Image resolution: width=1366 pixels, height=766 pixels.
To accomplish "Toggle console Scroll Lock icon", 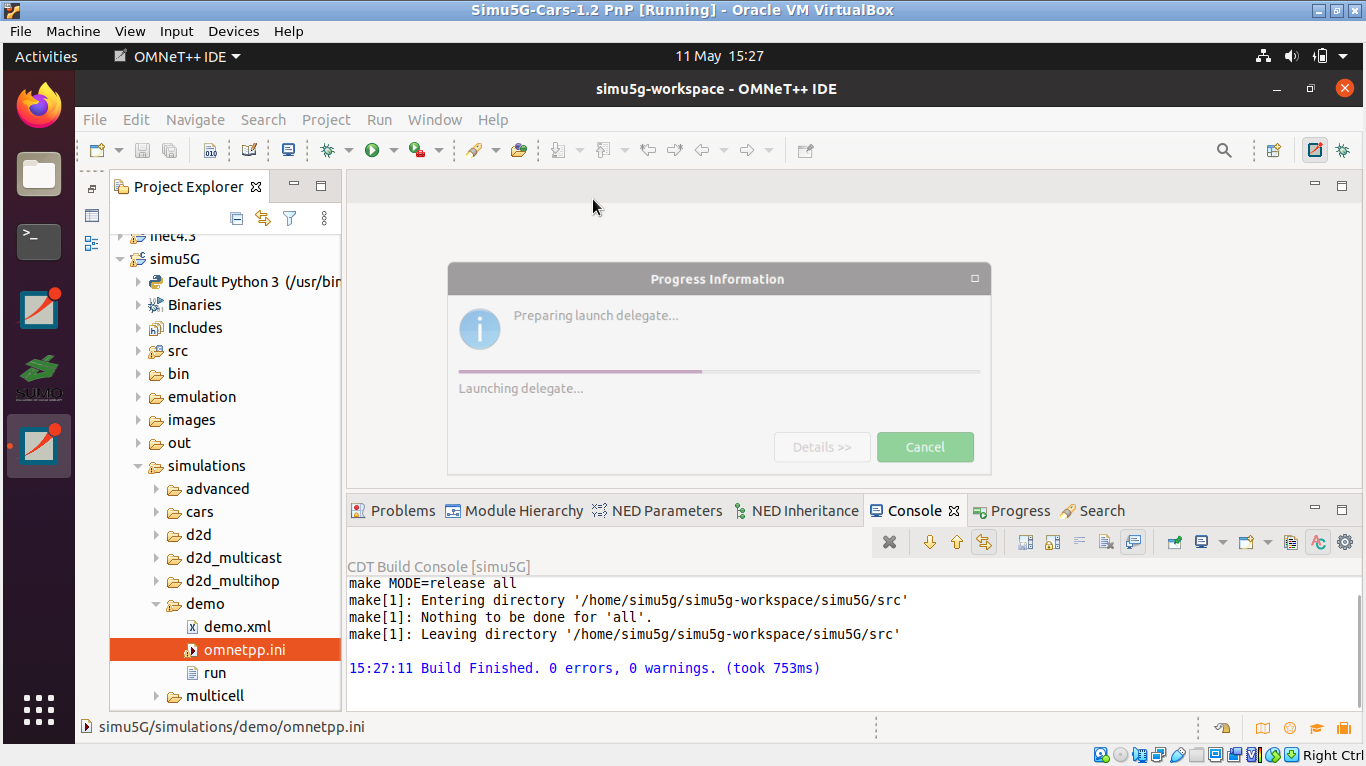I will pos(1052,542).
